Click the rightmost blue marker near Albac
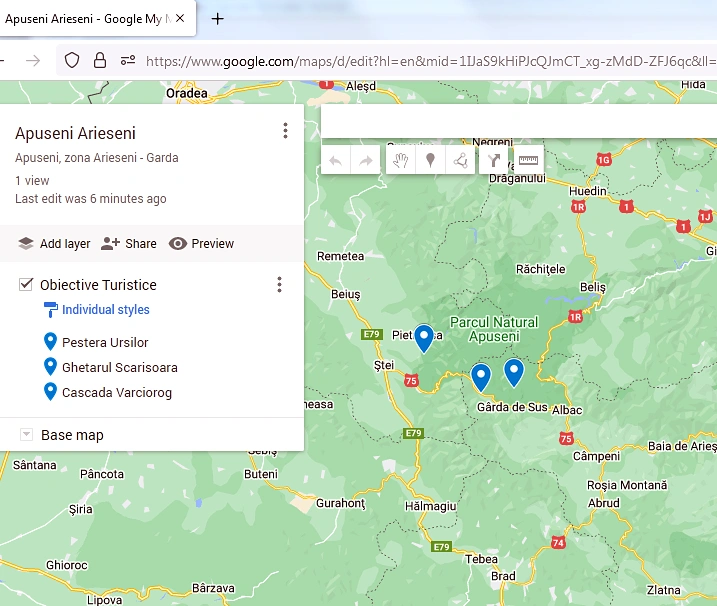This screenshot has height=606, width=717. [x=514, y=373]
